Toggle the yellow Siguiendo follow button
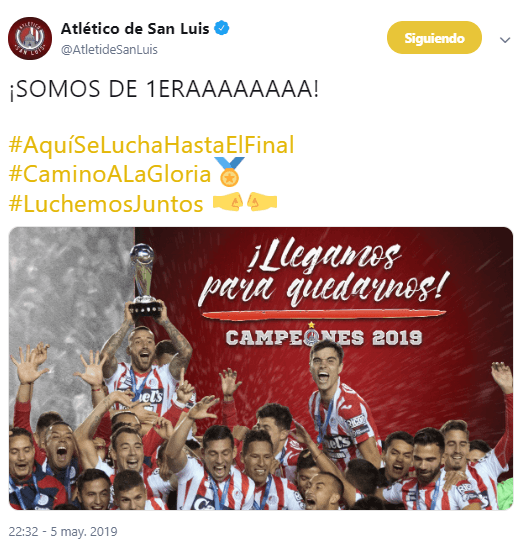Viewport: 523px width, 542px height. [x=434, y=38]
